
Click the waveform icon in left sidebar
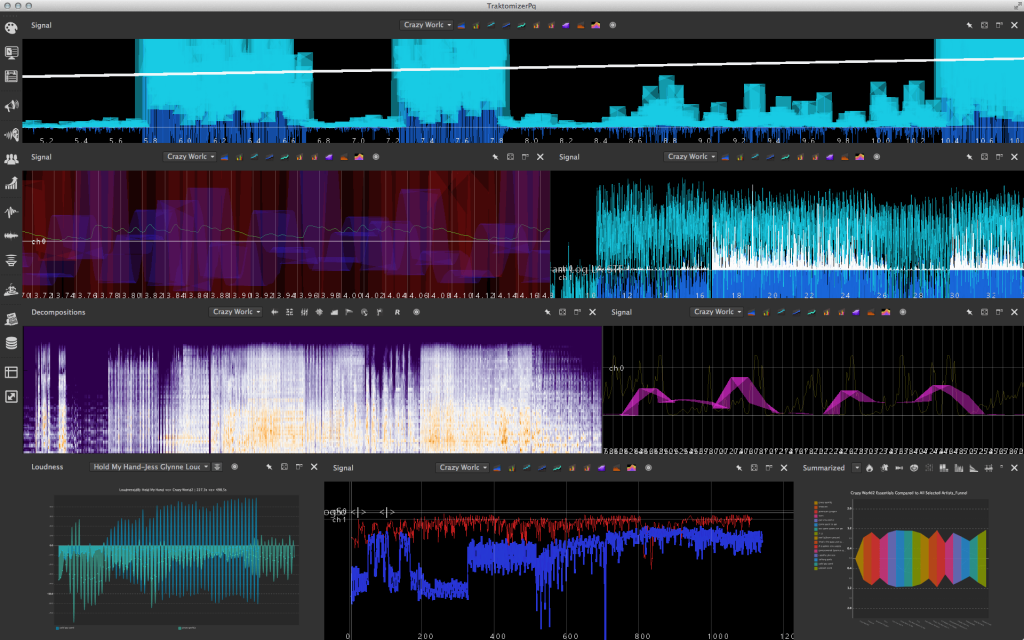12,211
